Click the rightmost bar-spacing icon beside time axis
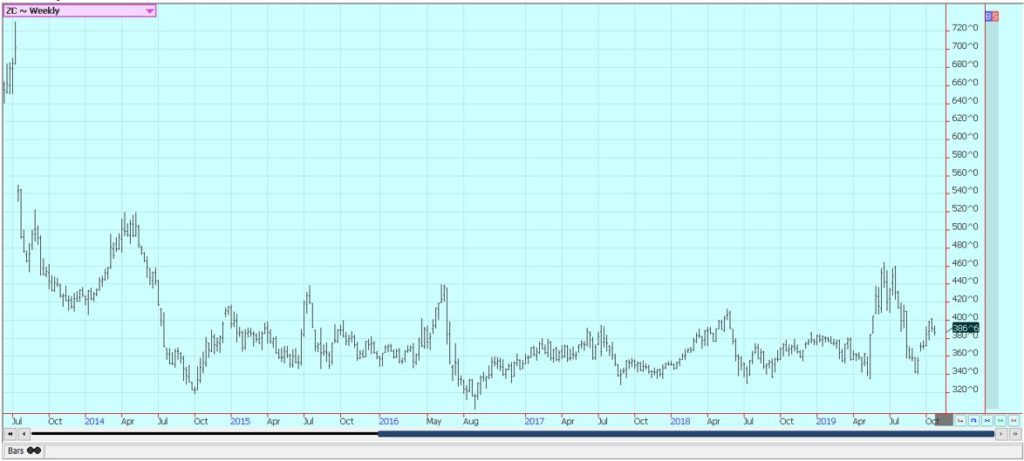This screenshot has width=1024, height=461. tap(1014, 421)
